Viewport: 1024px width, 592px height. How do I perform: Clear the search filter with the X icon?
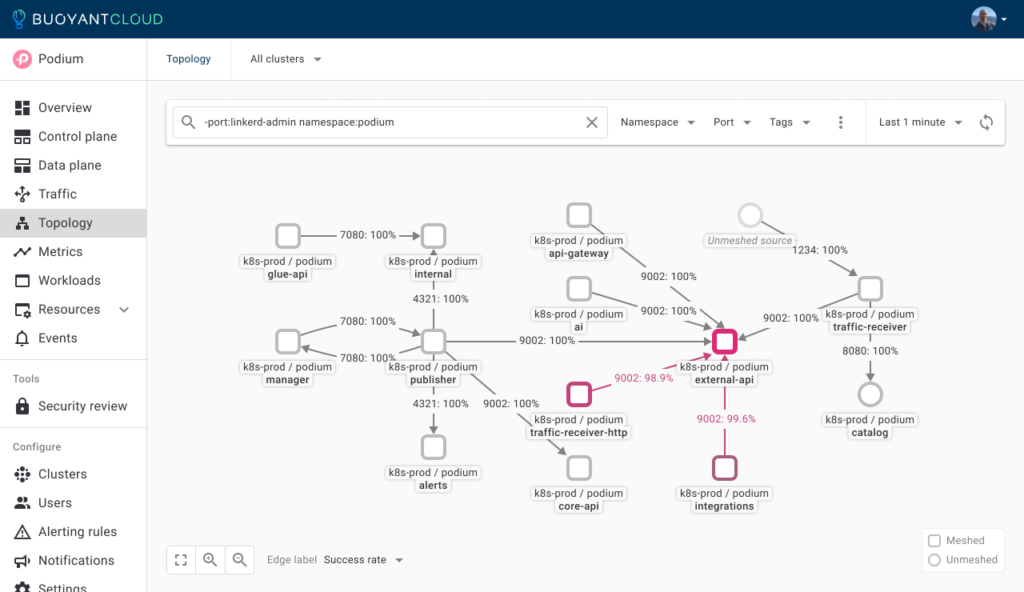591,122
